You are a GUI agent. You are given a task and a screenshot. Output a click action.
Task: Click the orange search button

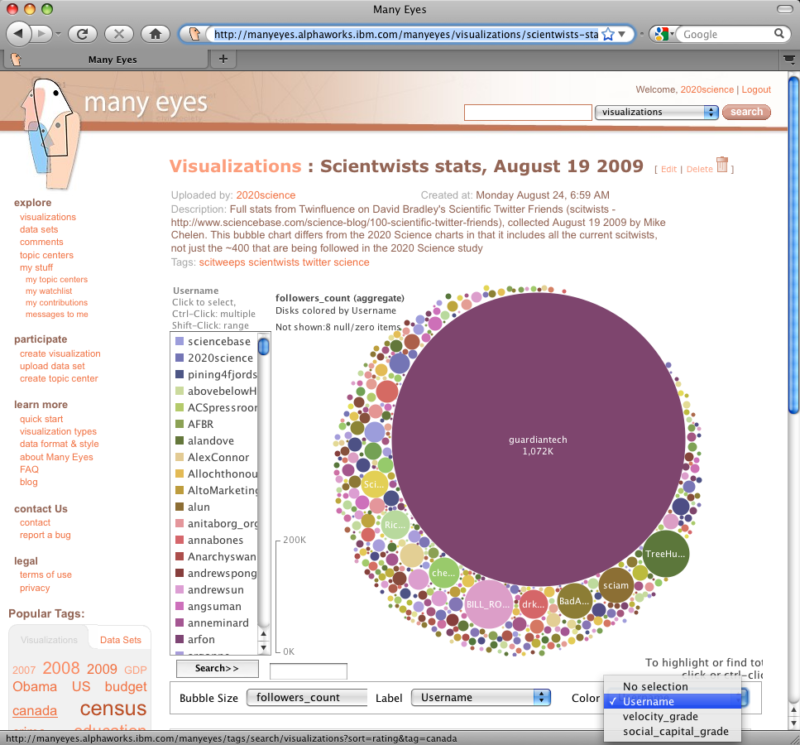[746, 112]
